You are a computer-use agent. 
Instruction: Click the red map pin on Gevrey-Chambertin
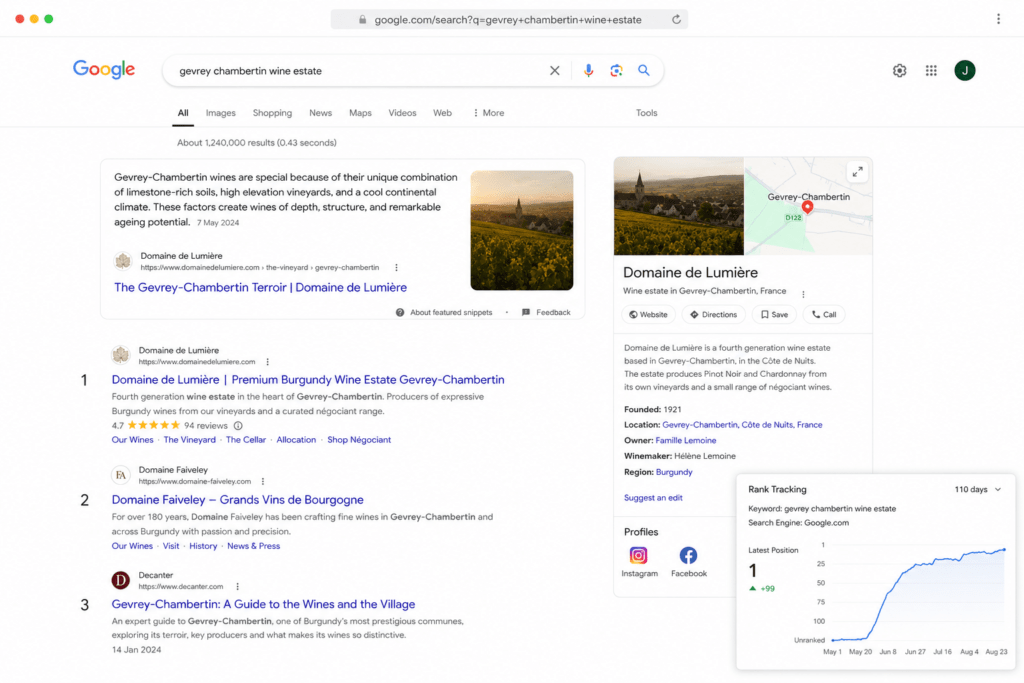(x=807, y=207)
